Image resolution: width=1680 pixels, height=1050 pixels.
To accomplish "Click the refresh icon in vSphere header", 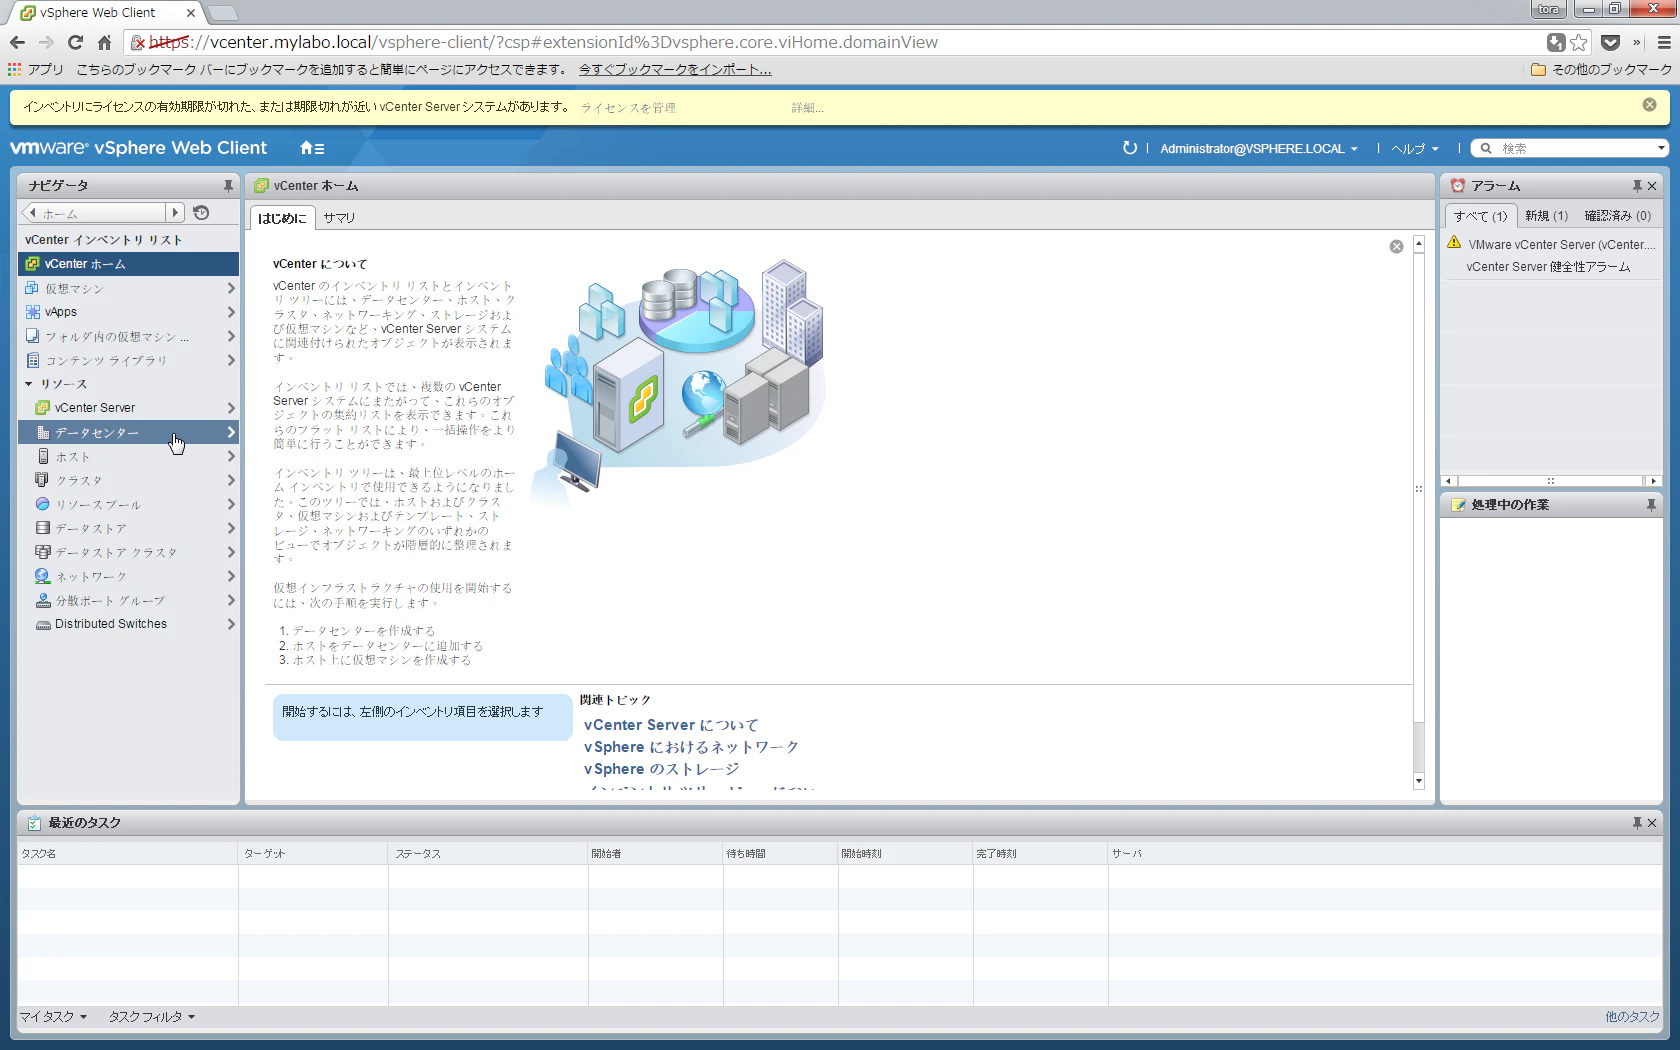I will coord(1130,148).
